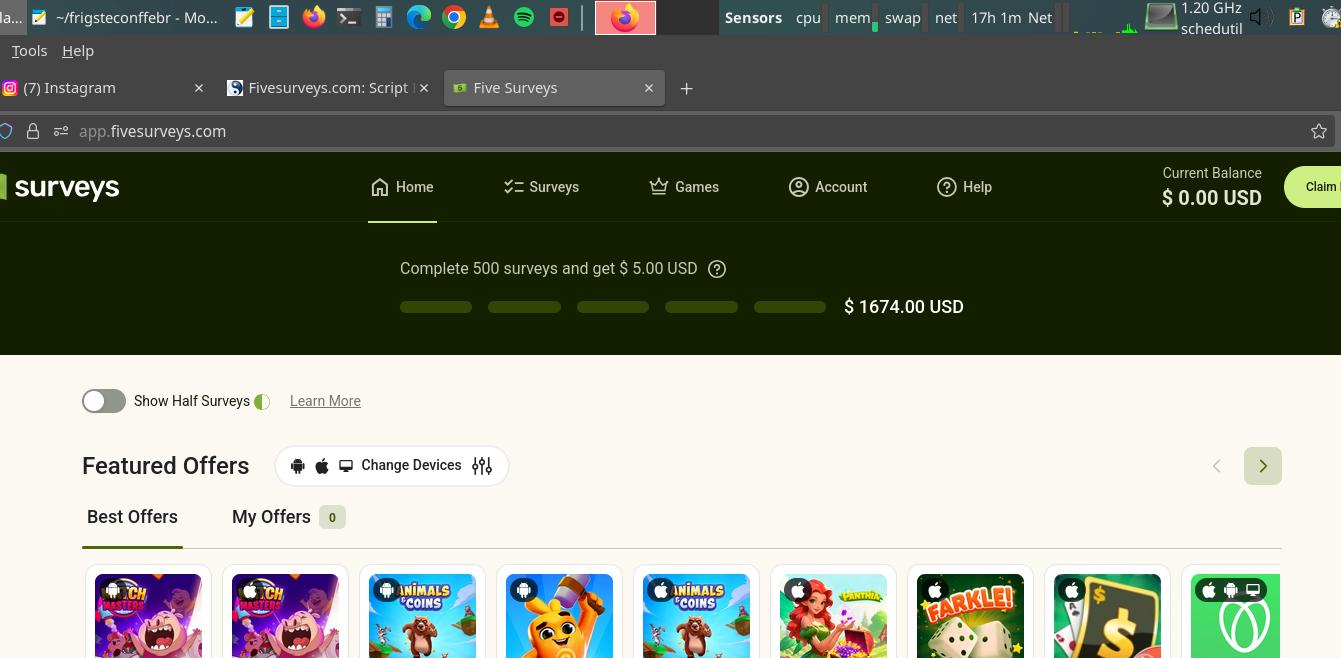1341x658 pixels.
Task: Click the CPU frequency monitor icon
Action: (x=1161, y=17)
